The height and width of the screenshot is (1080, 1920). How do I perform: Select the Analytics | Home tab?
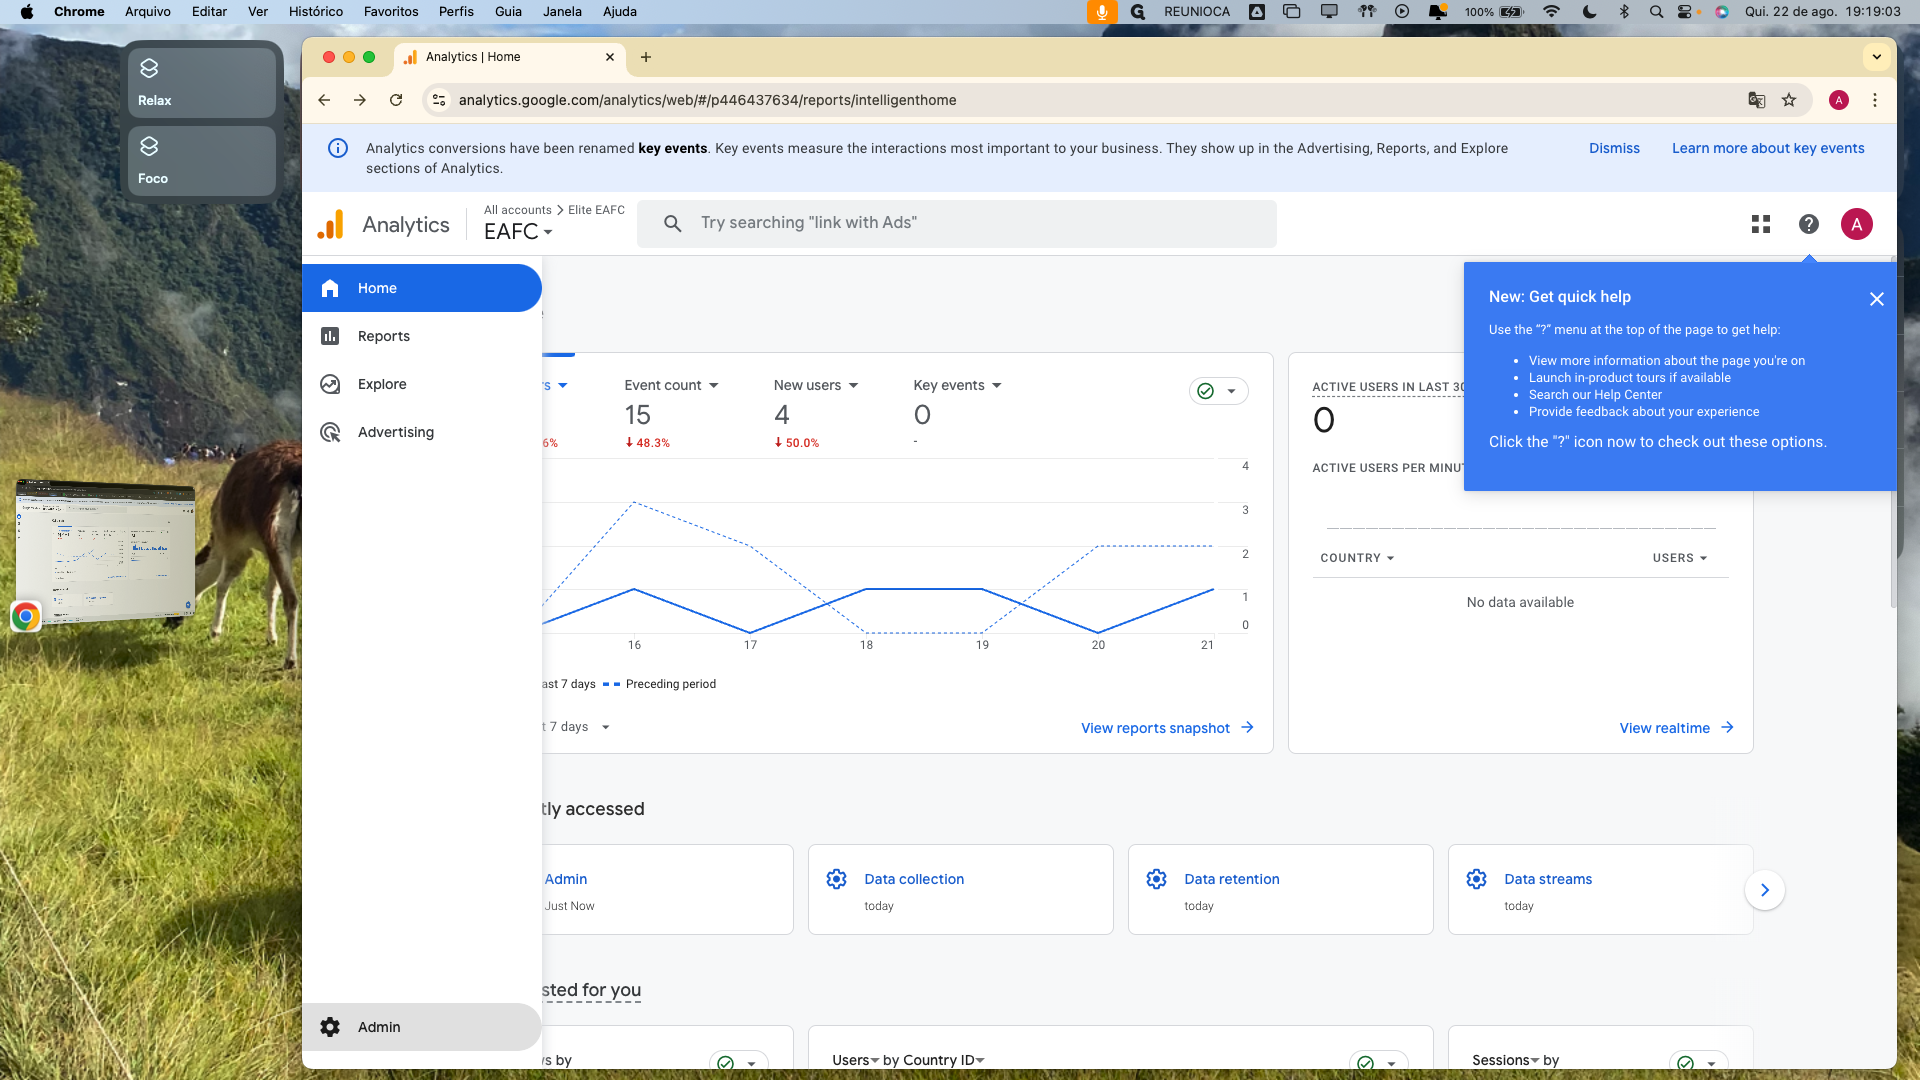pyautogui.click(x=510, y=57)
